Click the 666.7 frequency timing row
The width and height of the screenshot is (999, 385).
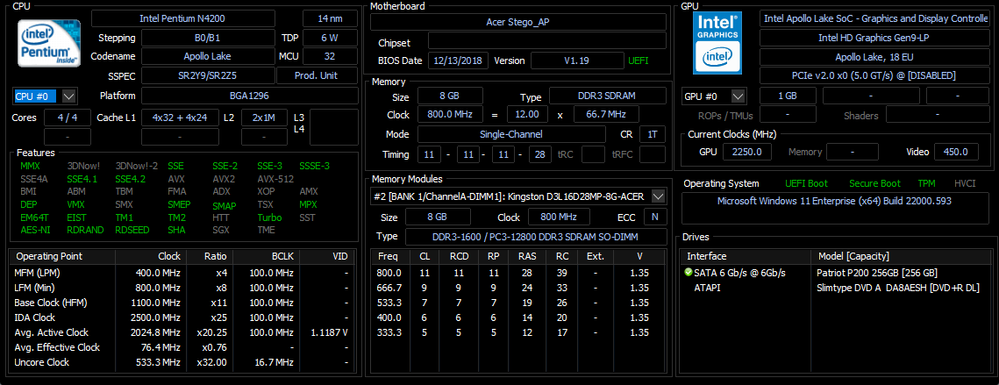pos(519,287)
